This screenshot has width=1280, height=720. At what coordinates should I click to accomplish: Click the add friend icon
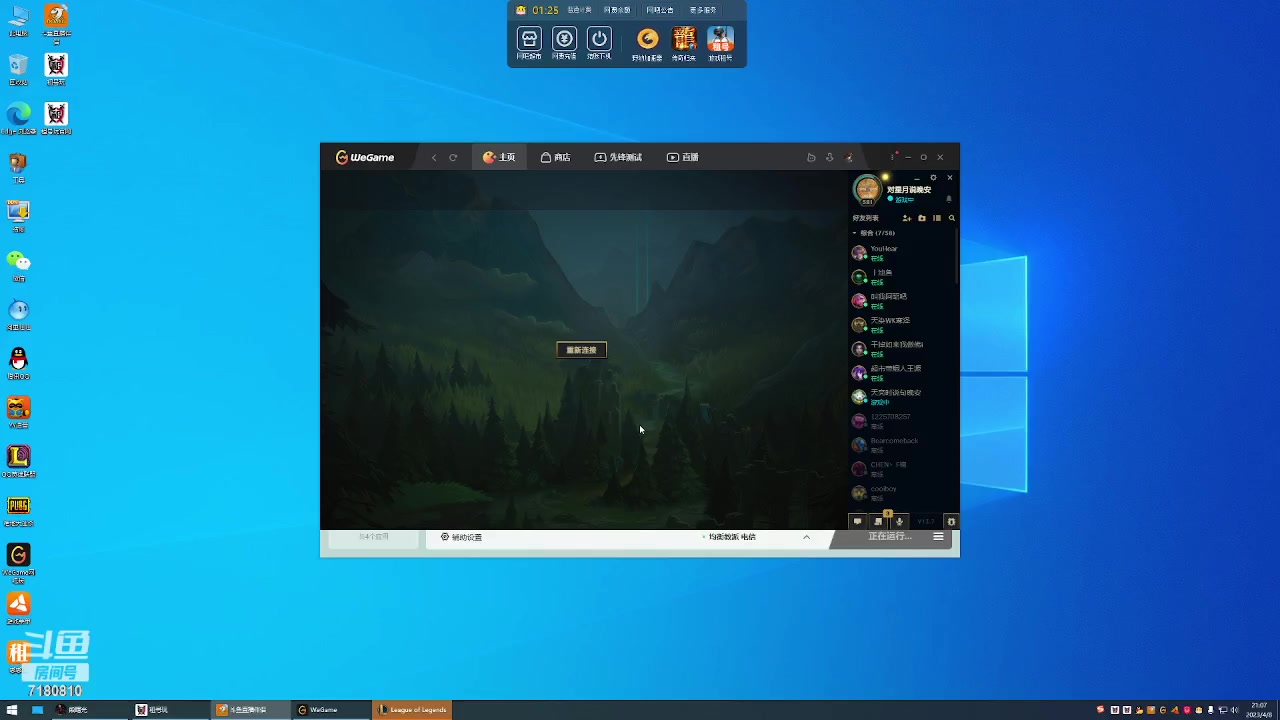click(x=907, y=218)
